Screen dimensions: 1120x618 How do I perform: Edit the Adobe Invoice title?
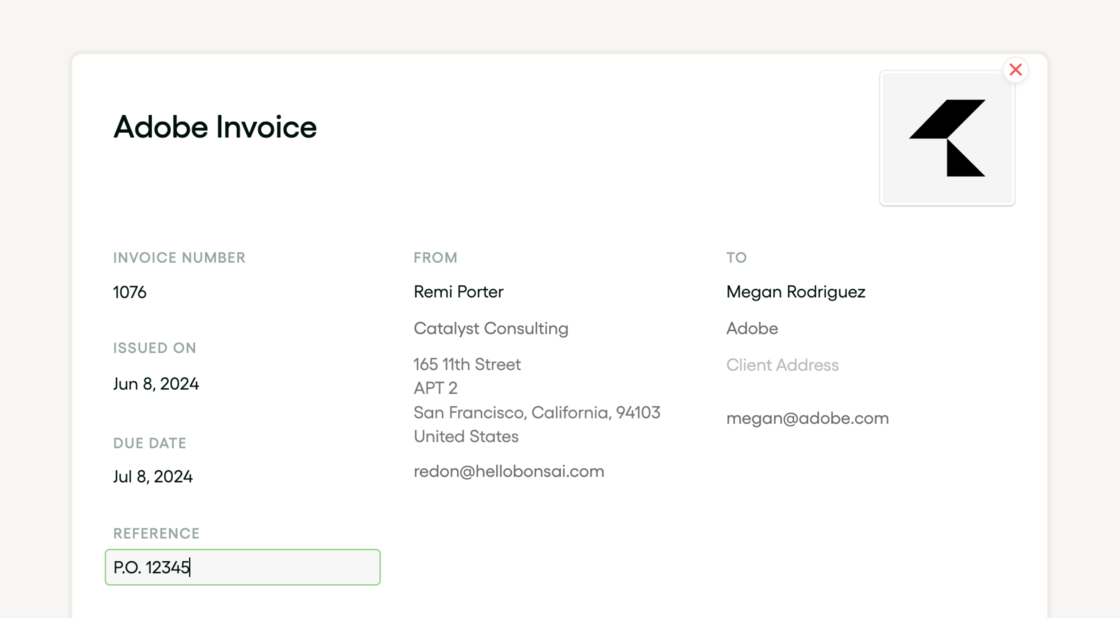pyautogui.click(x=215, y=127)
